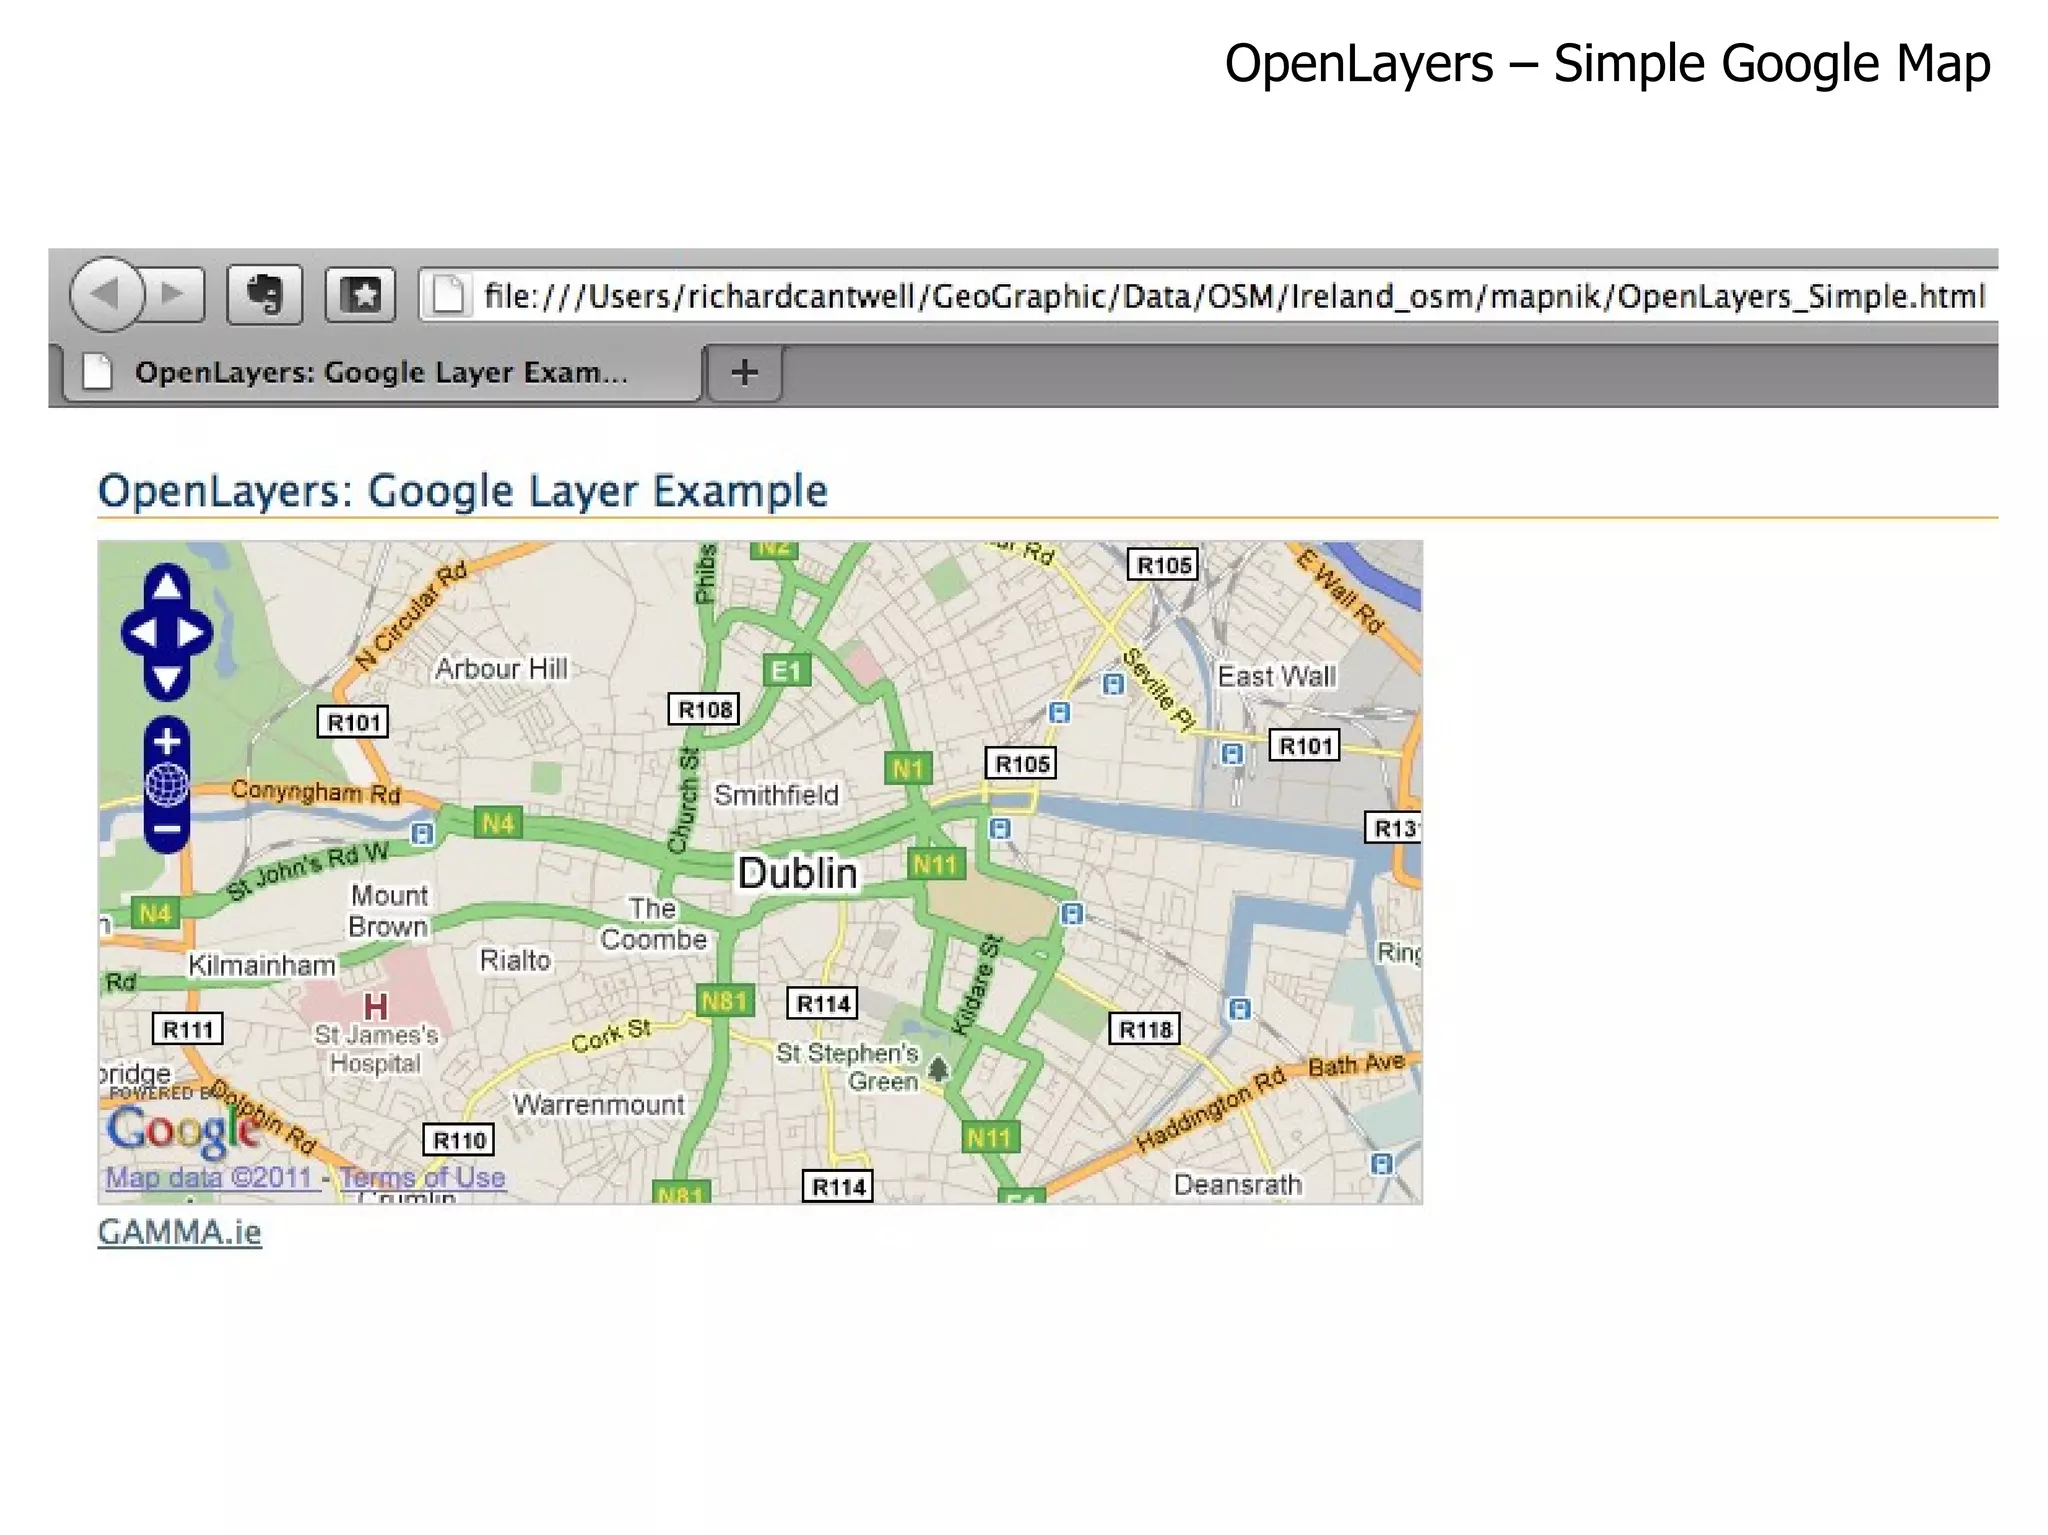This screenshot has height=1535, width=2048.
Task: Pan the map north with the up arrow
Action: pyautogui.click(x=167, y=586)
